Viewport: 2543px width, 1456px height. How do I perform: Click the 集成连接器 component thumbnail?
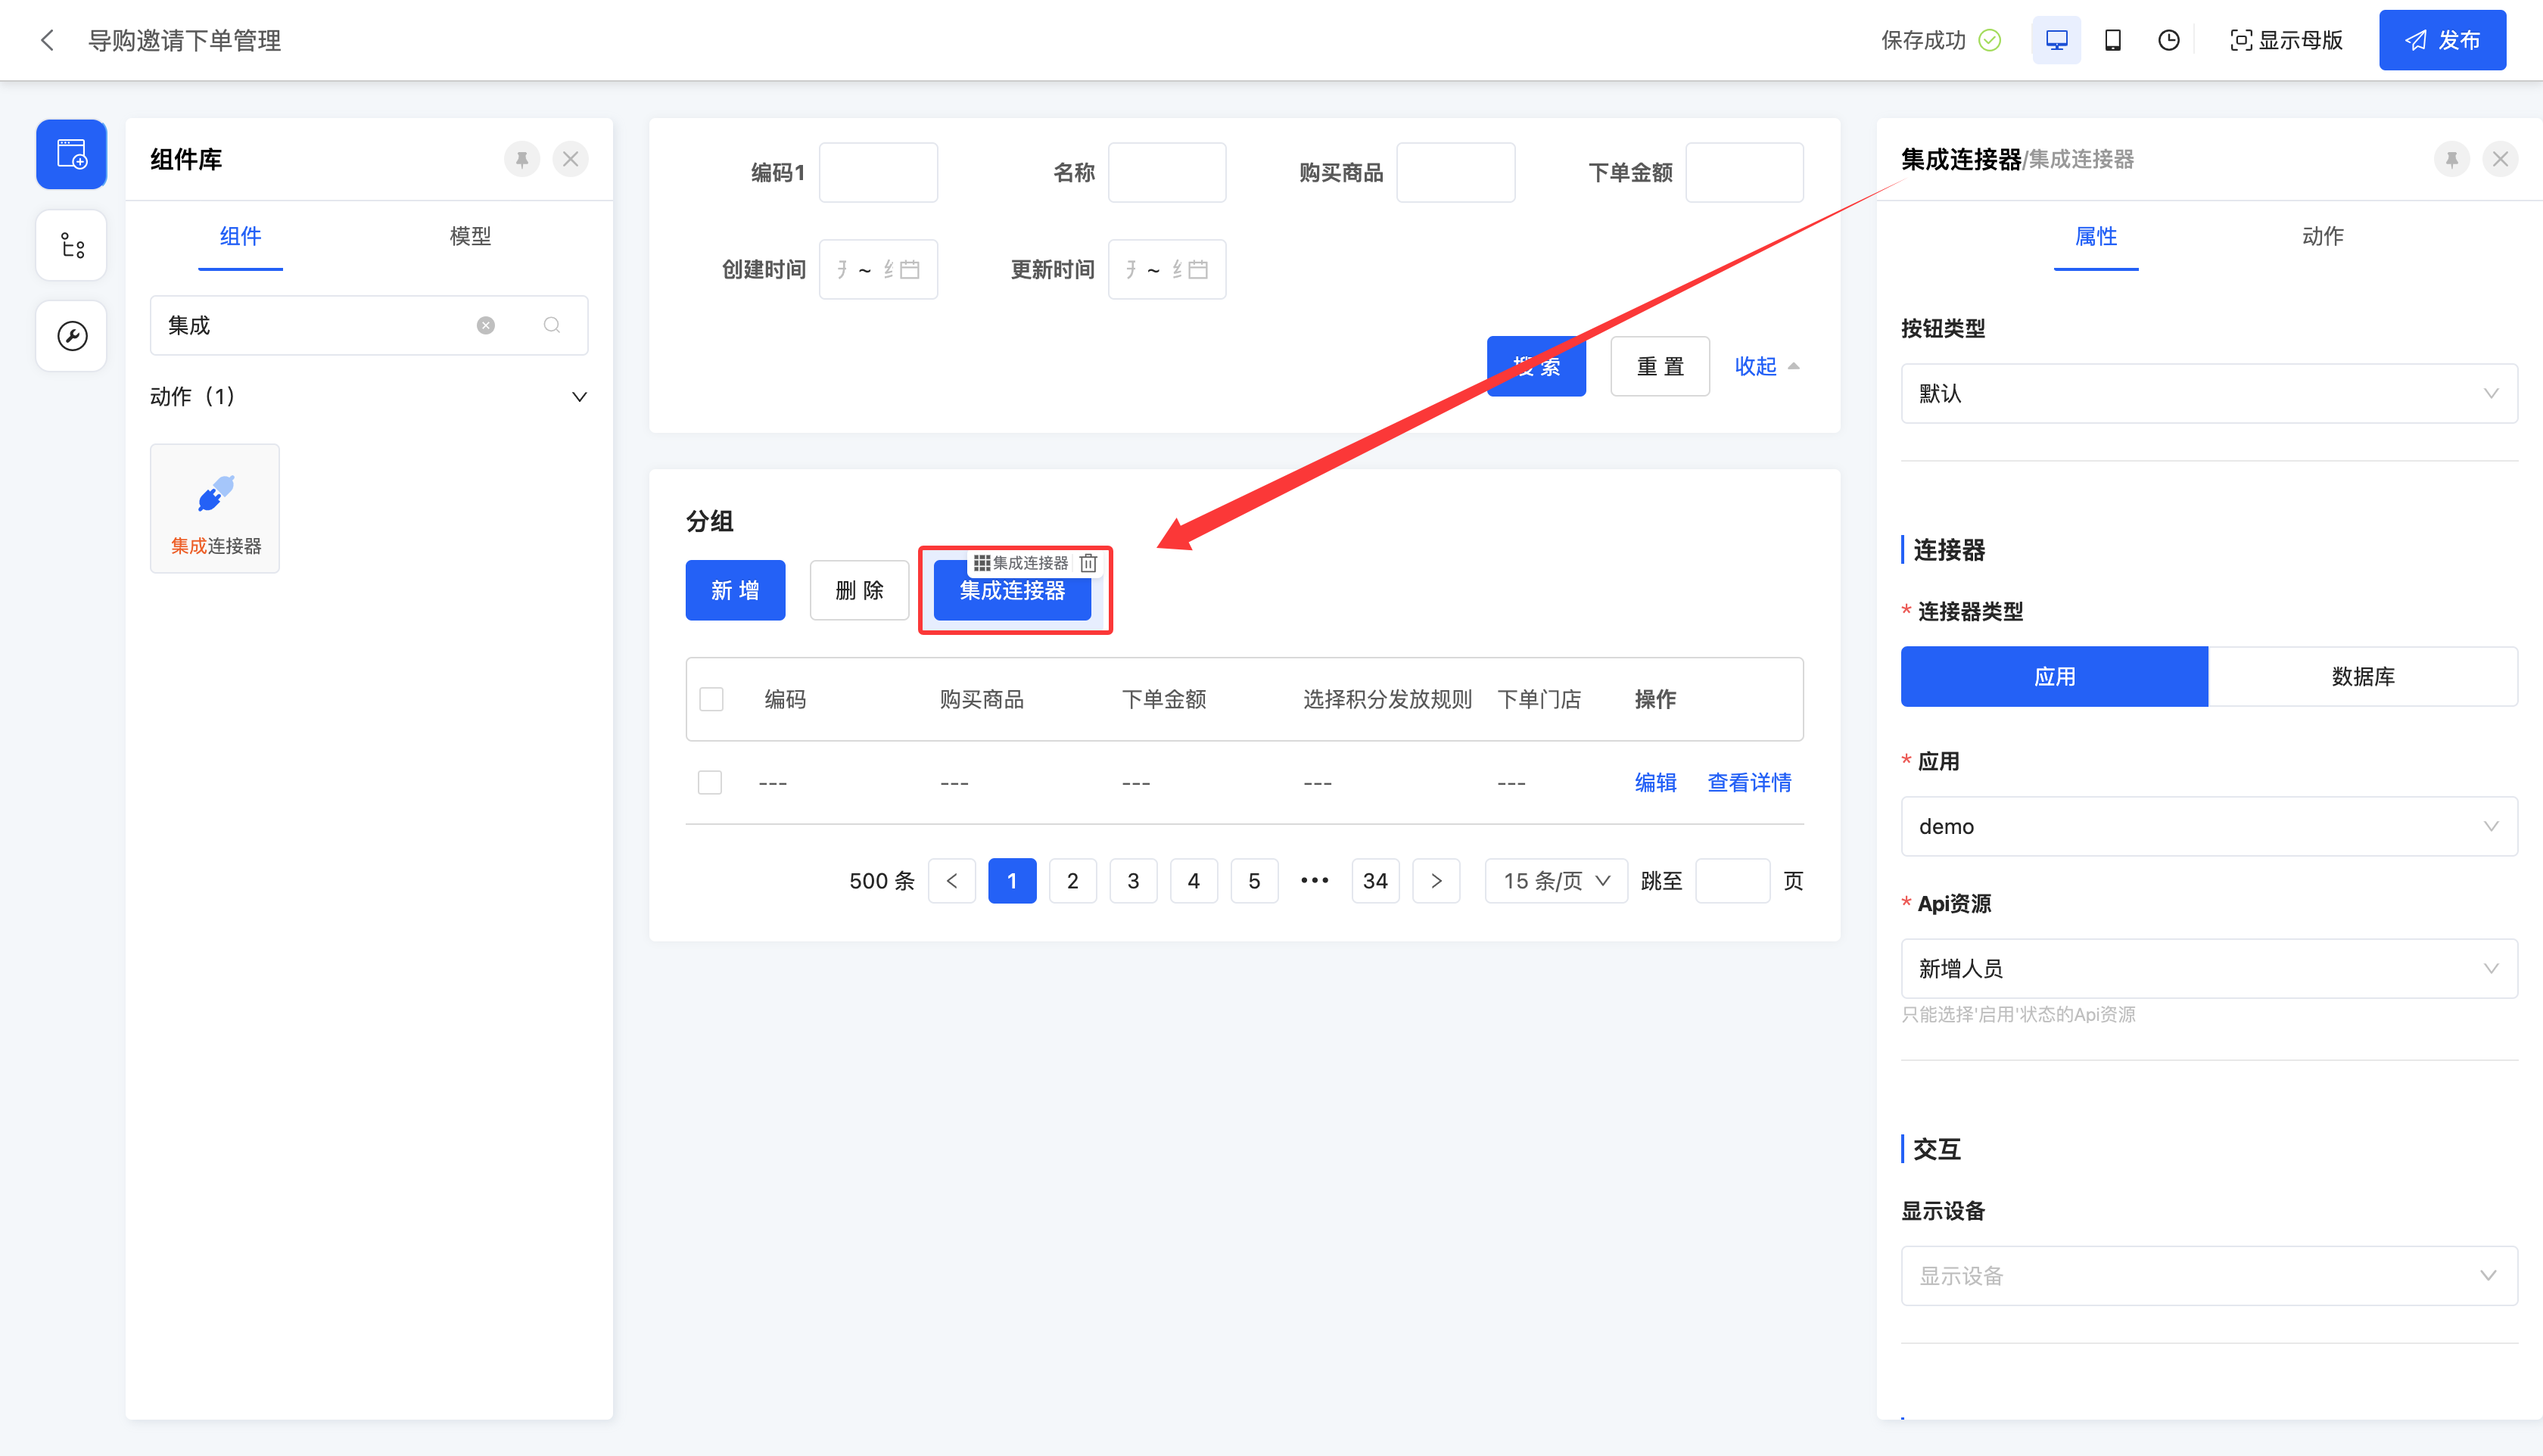click(215, 508)
